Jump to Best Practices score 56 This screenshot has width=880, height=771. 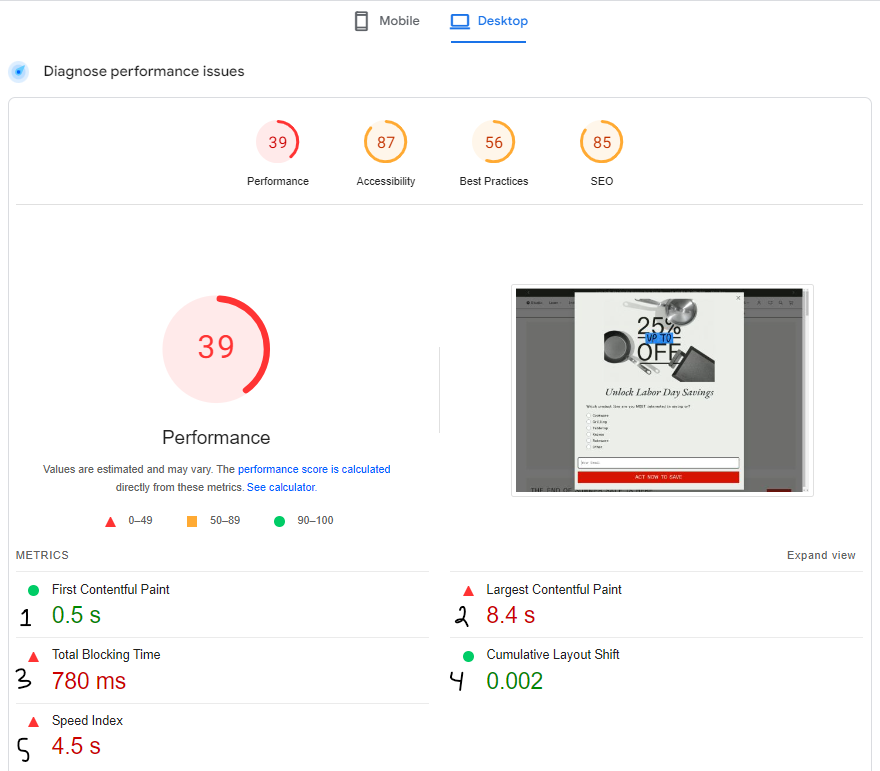pos(494,153)
